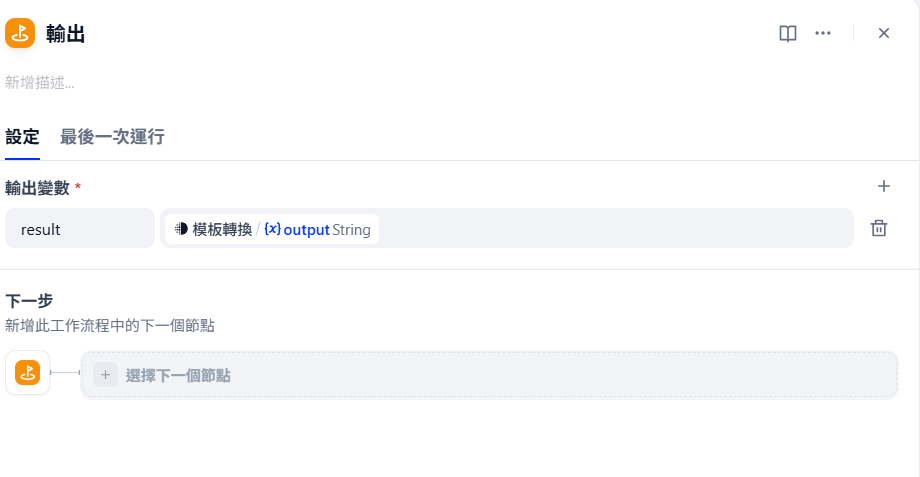This screenshot has width=920, height=477.
Task: Delete the result variable with trash icon
Action: pyautogui.click(x=879, y=228)
